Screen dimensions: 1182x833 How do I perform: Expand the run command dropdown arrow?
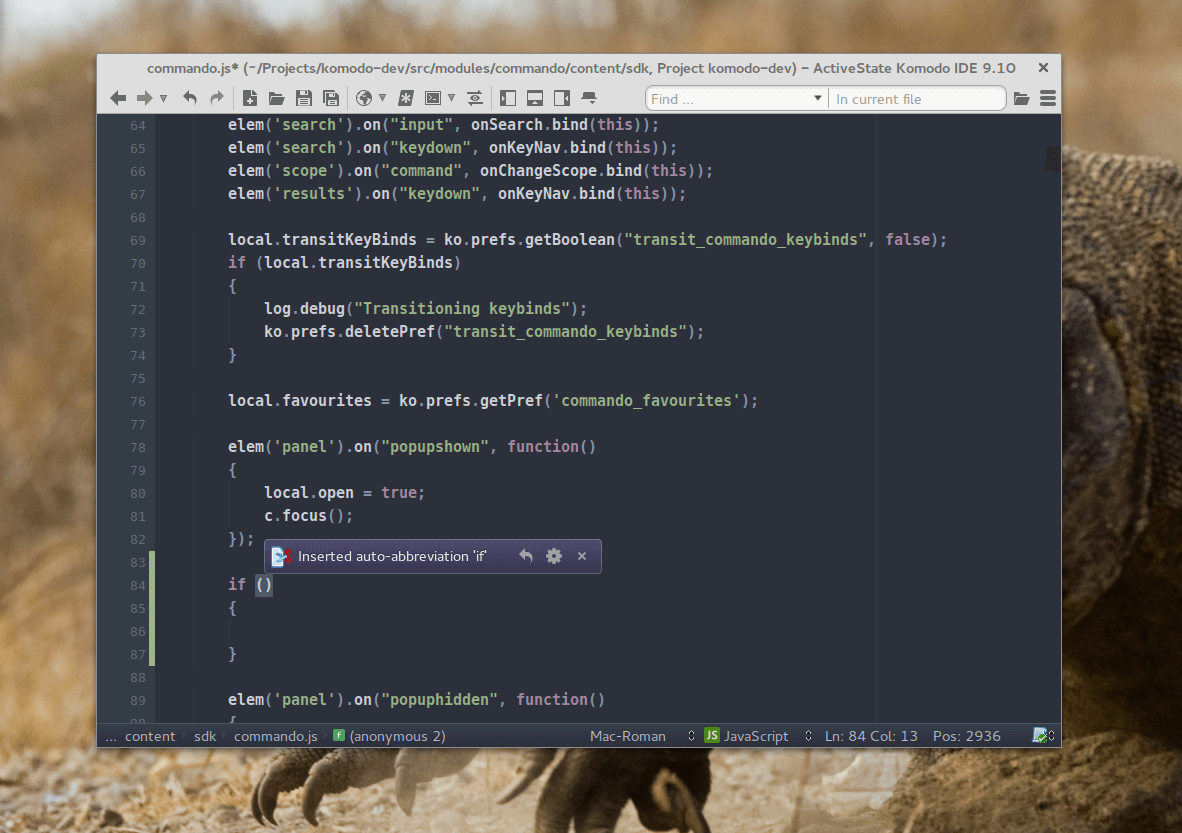pos(452,98)
